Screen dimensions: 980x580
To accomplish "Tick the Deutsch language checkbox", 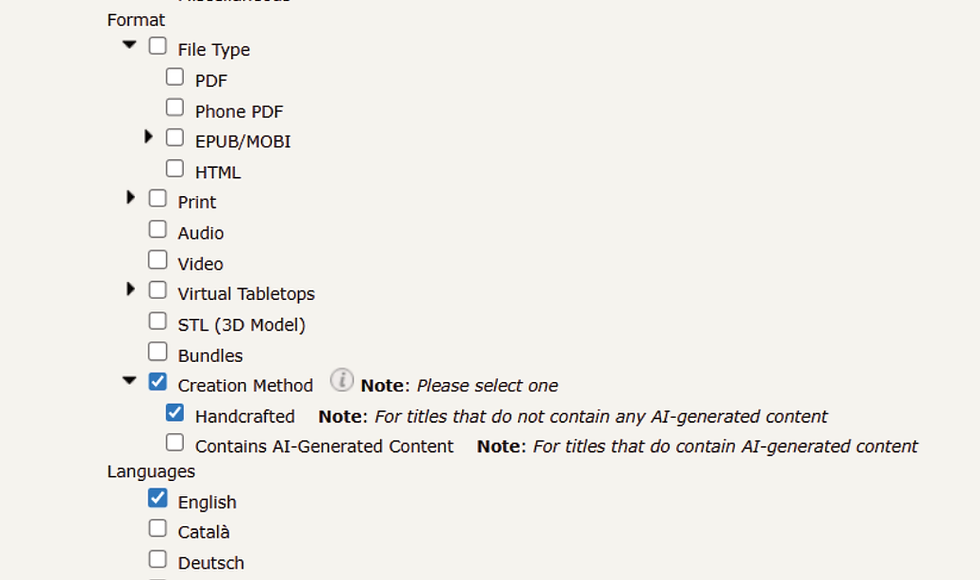I will 158,559.
